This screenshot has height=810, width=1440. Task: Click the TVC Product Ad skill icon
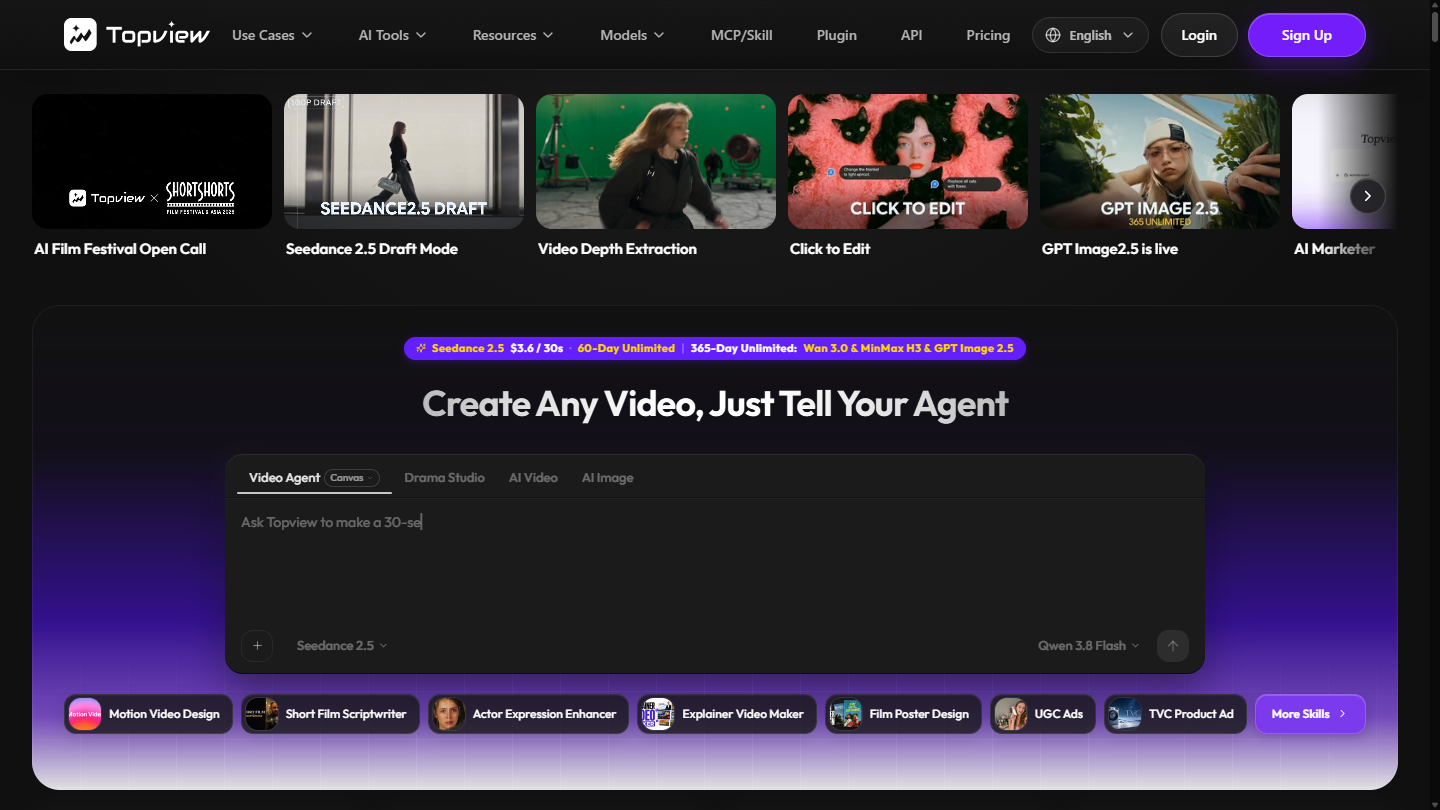[x=1125, y=714]
